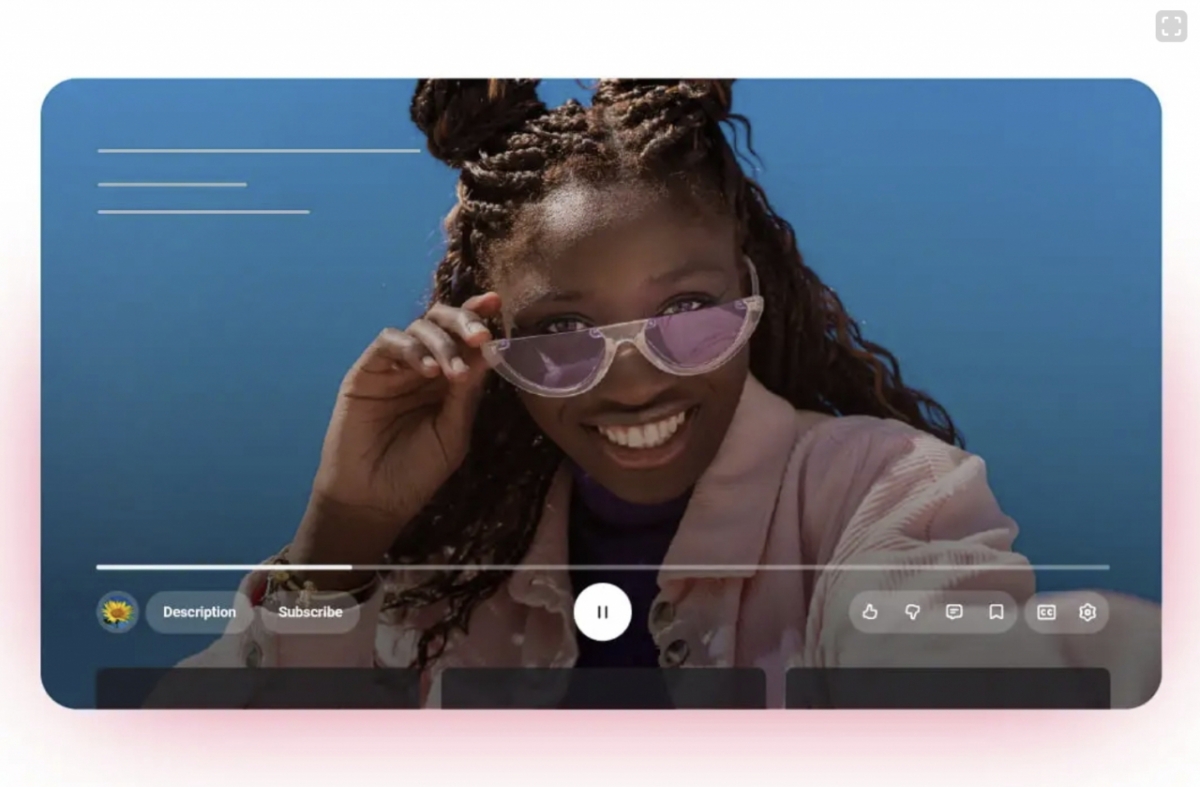The image size is (1200, 787).
Task: Save video with the bookmark icon
Action: pyautogui.click(x=996, y=612)
